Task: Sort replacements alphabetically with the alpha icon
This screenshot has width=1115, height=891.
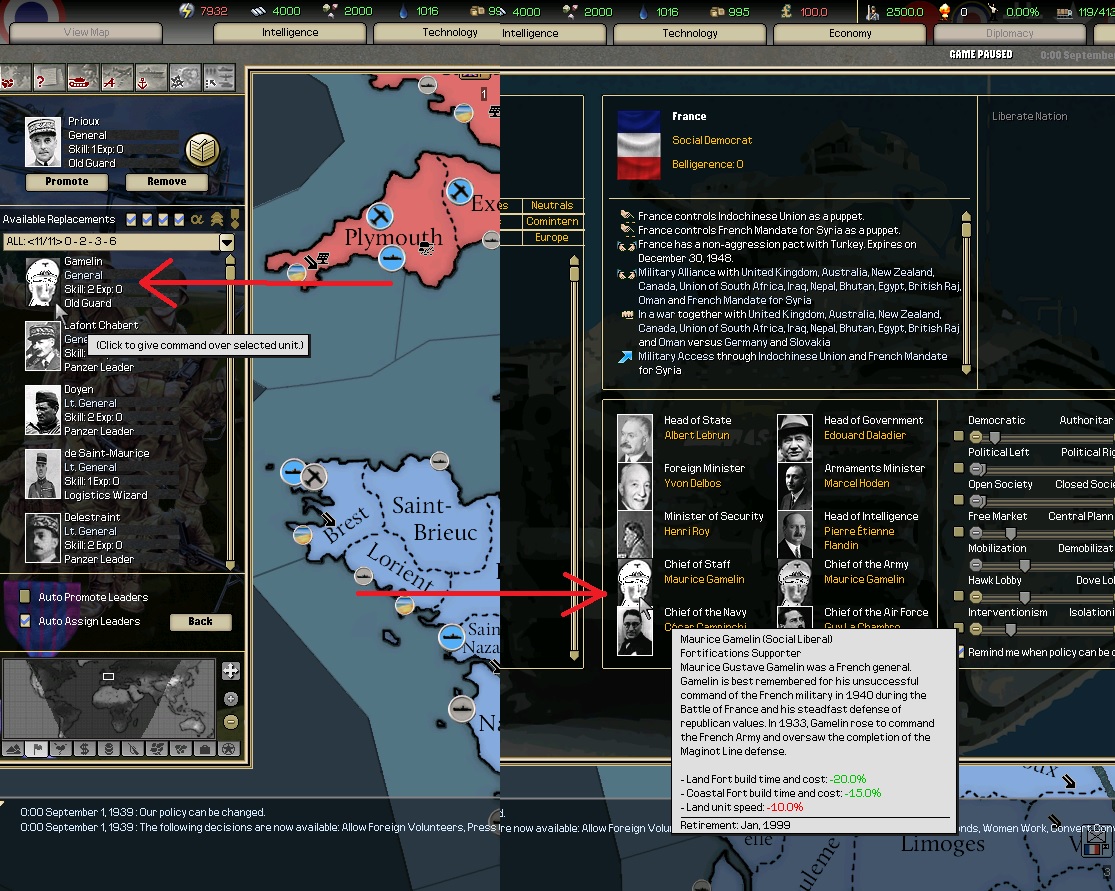Action: 198,220
